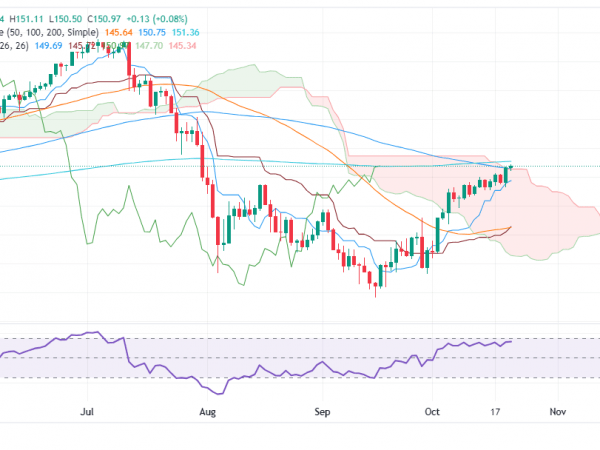The width and height of the screenshot is (600, 450).
Task: Click the Oct label on time axis
Action: point(432,410)
